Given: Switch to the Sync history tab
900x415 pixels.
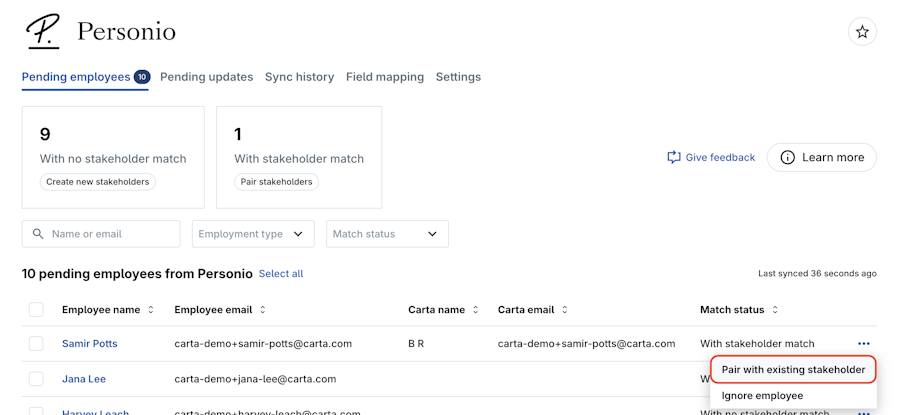Looking at the screenshot, I should click(x=299, y=77).
